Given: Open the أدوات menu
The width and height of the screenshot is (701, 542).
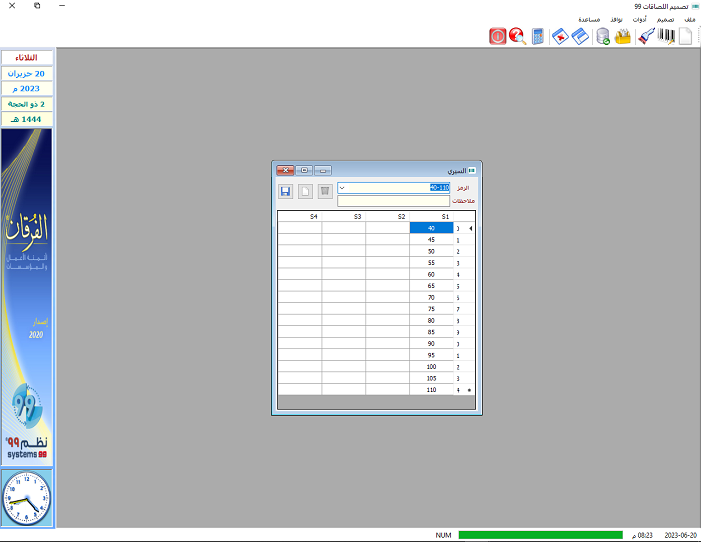Looking at the screenshot, I should 639,19.
